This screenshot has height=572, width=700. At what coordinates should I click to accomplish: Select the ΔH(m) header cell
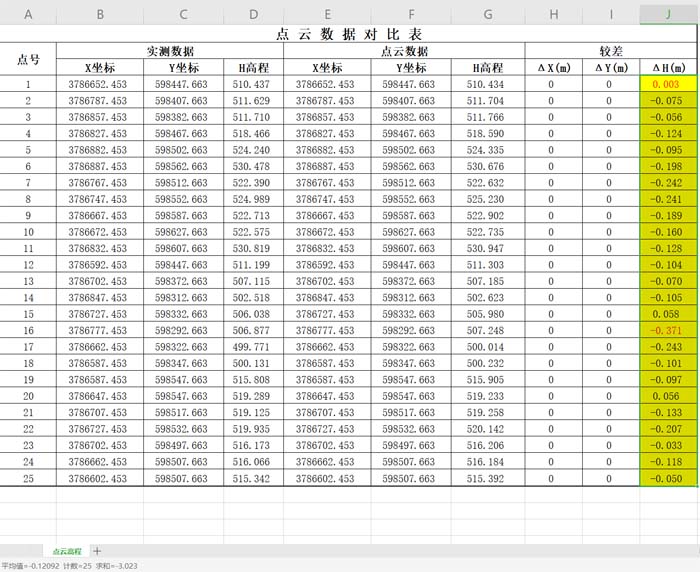[x=667, y=68]
